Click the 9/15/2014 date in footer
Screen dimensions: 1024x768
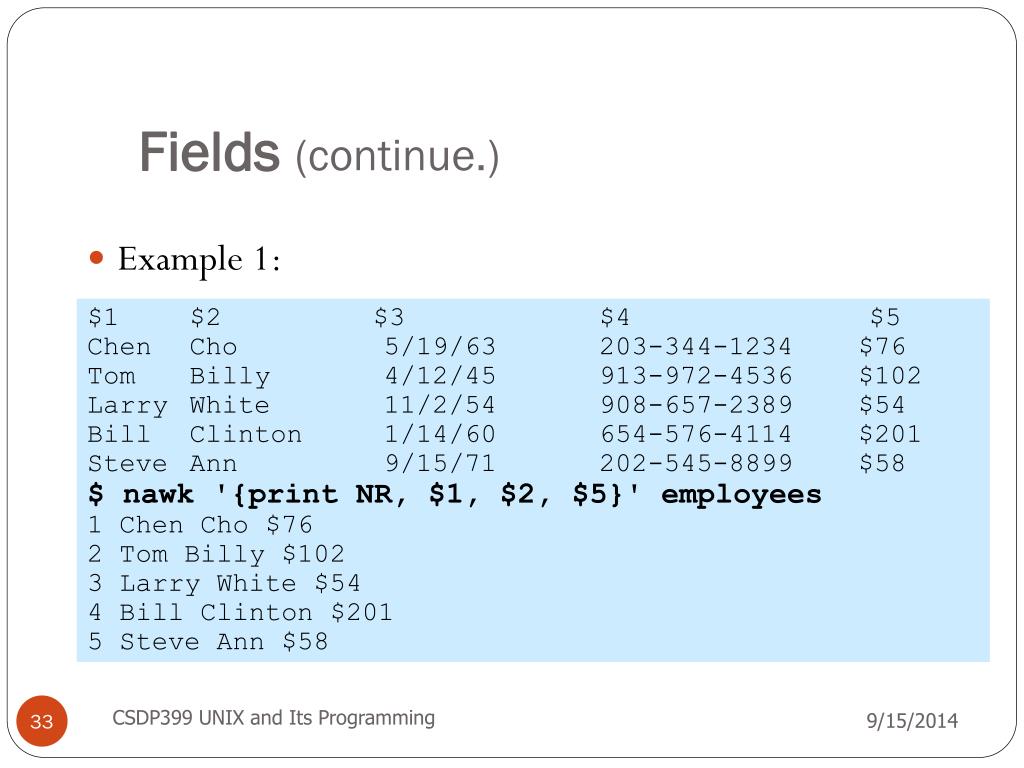pos(912,720)
